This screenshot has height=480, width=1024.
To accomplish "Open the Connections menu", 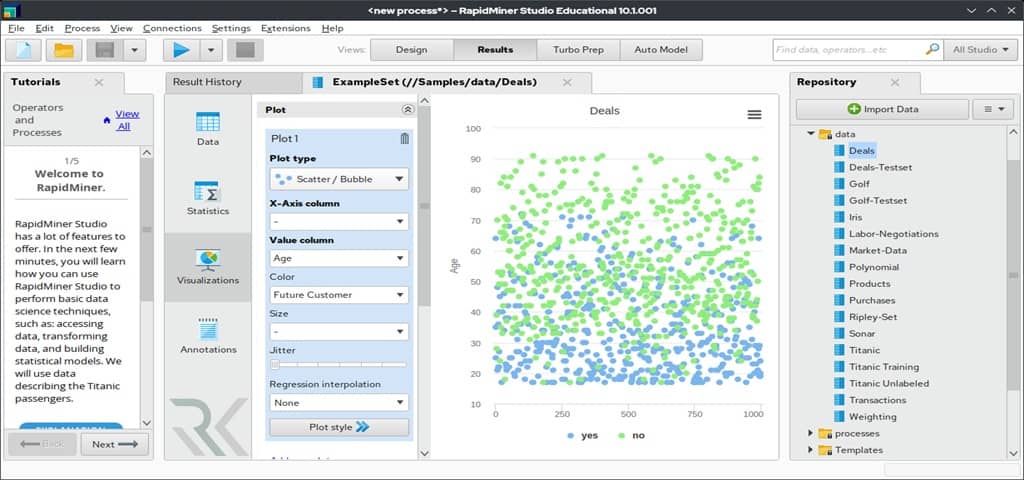I will point(172,28).
